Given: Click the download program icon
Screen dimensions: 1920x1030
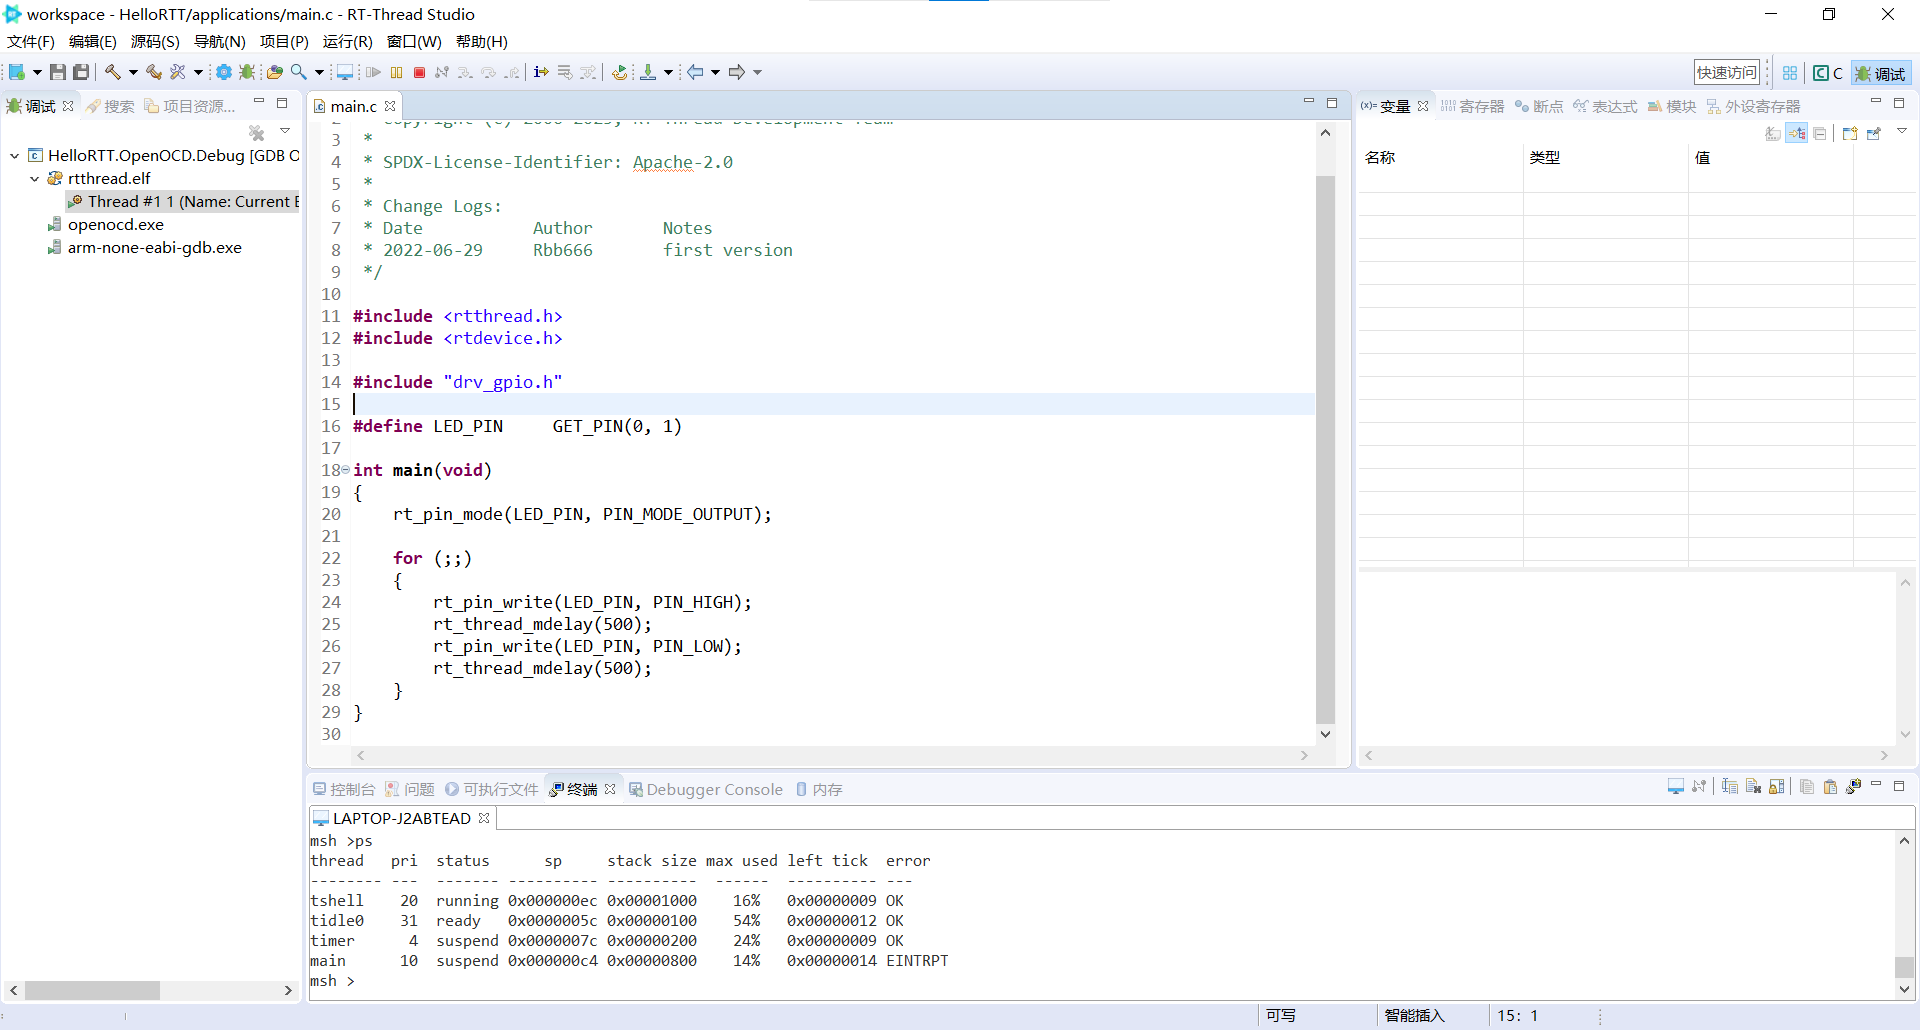Looking at the screenshot, I should [x=648, y=72].
